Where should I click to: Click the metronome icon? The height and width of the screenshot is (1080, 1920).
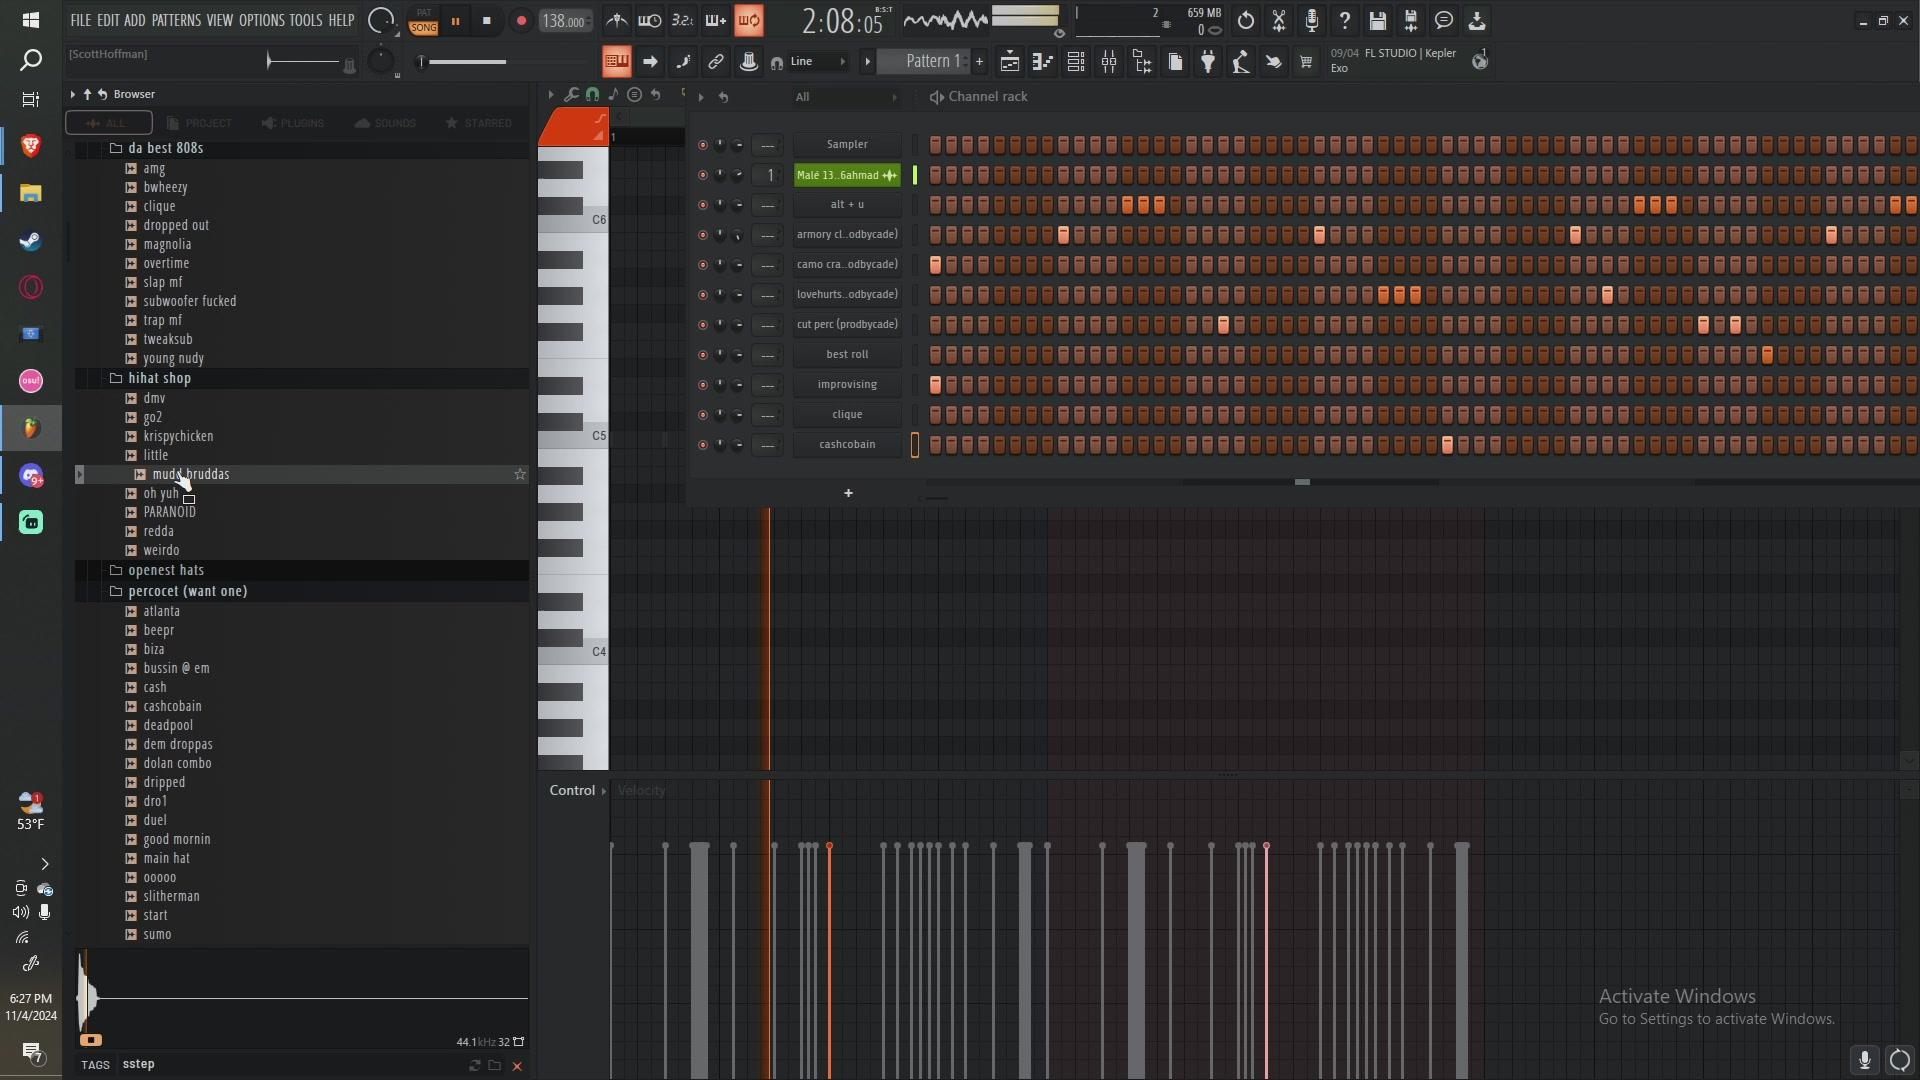click(x=617, y=20)
